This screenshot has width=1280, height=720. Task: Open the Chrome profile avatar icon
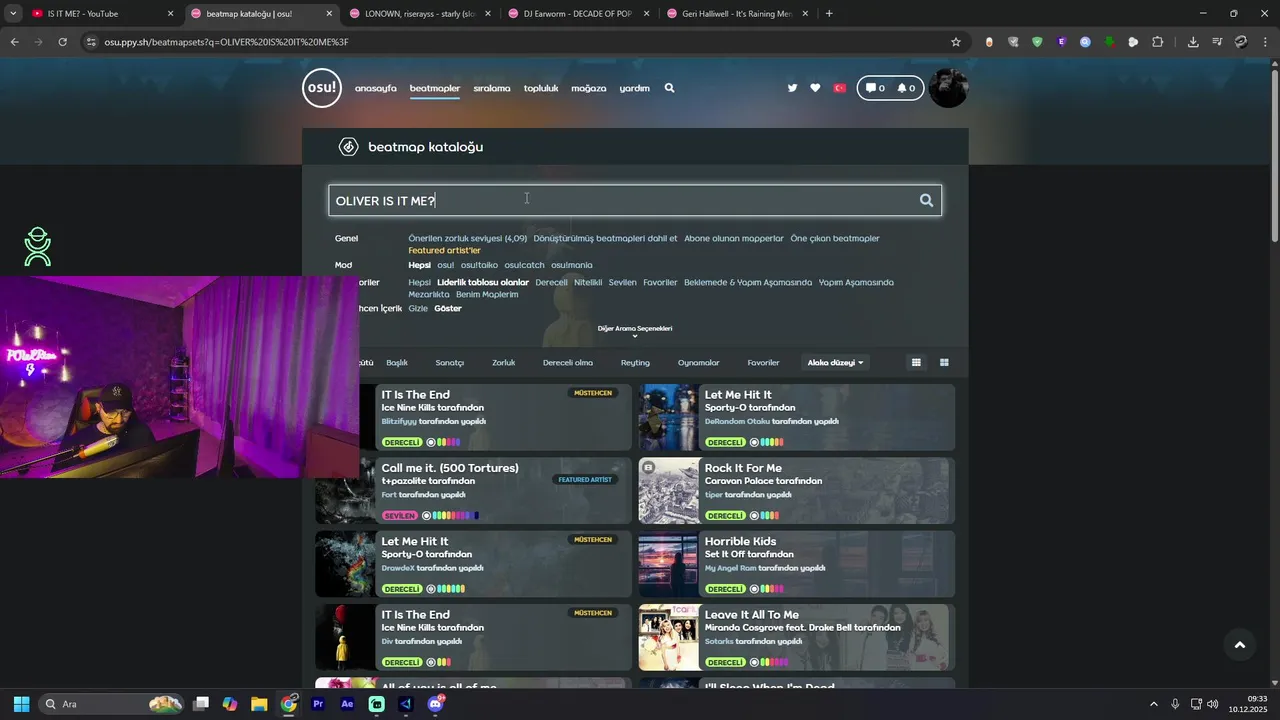[1241, 42]
